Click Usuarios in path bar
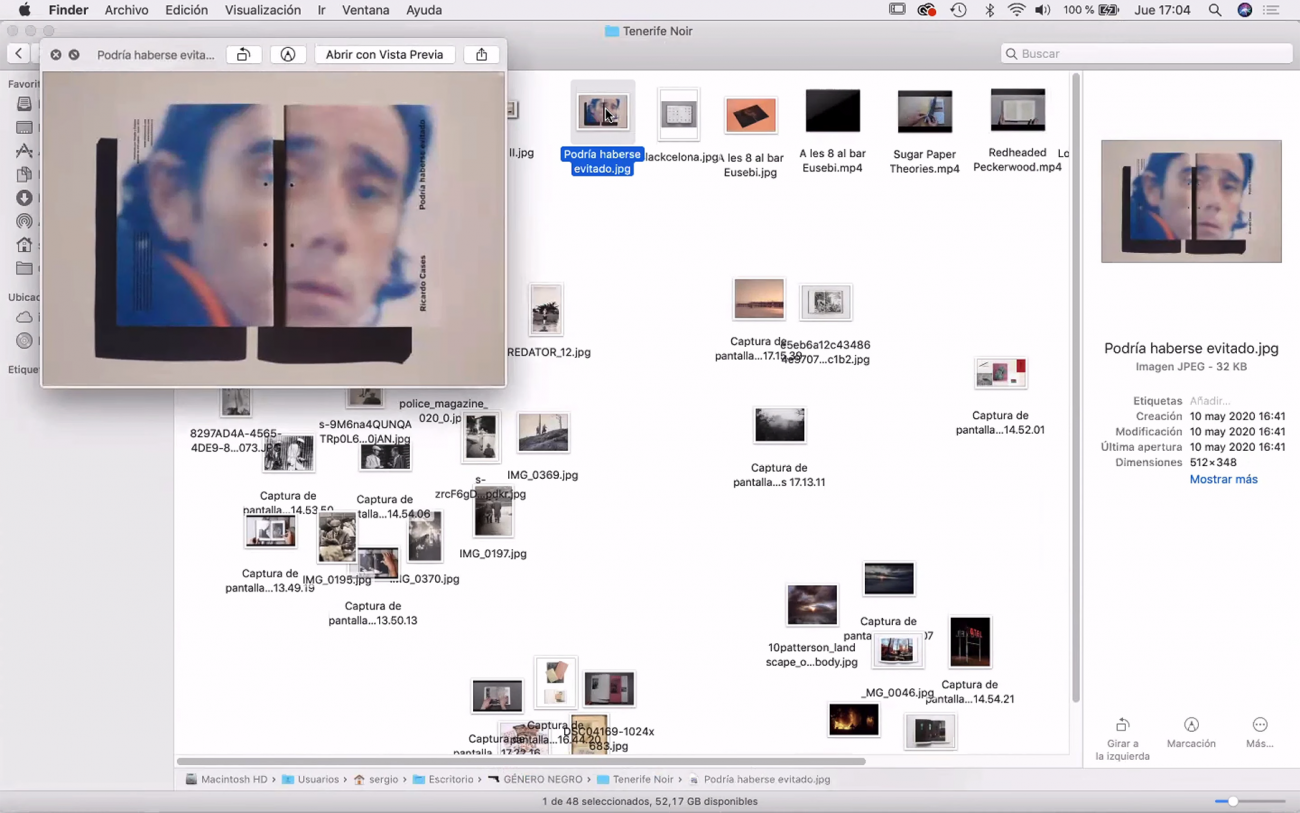 (x=310, y=779)
